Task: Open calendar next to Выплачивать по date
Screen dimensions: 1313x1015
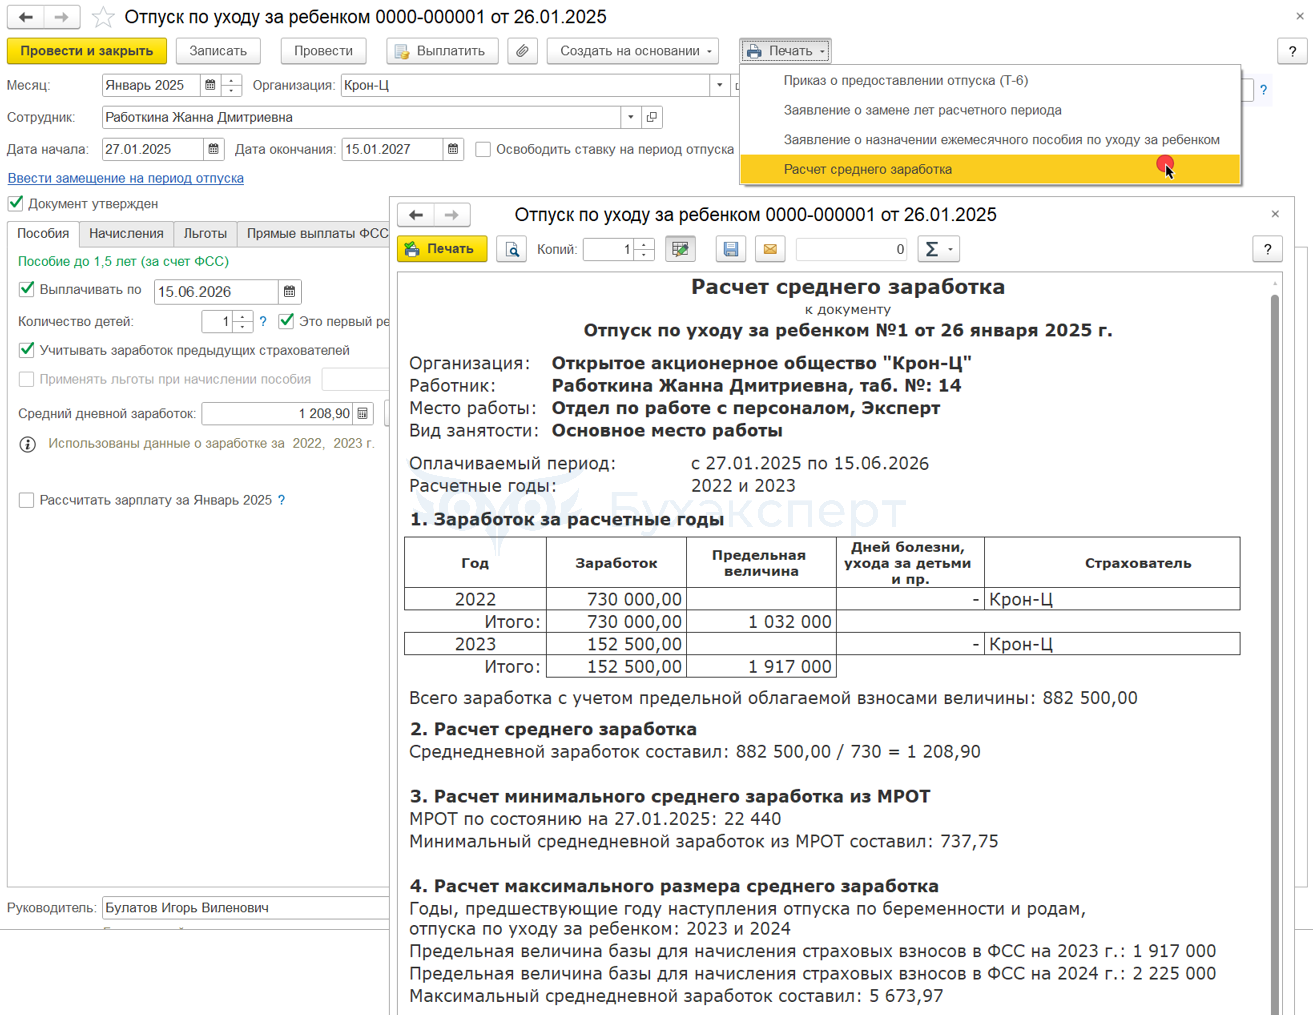Action: click(x=289, y=291)
